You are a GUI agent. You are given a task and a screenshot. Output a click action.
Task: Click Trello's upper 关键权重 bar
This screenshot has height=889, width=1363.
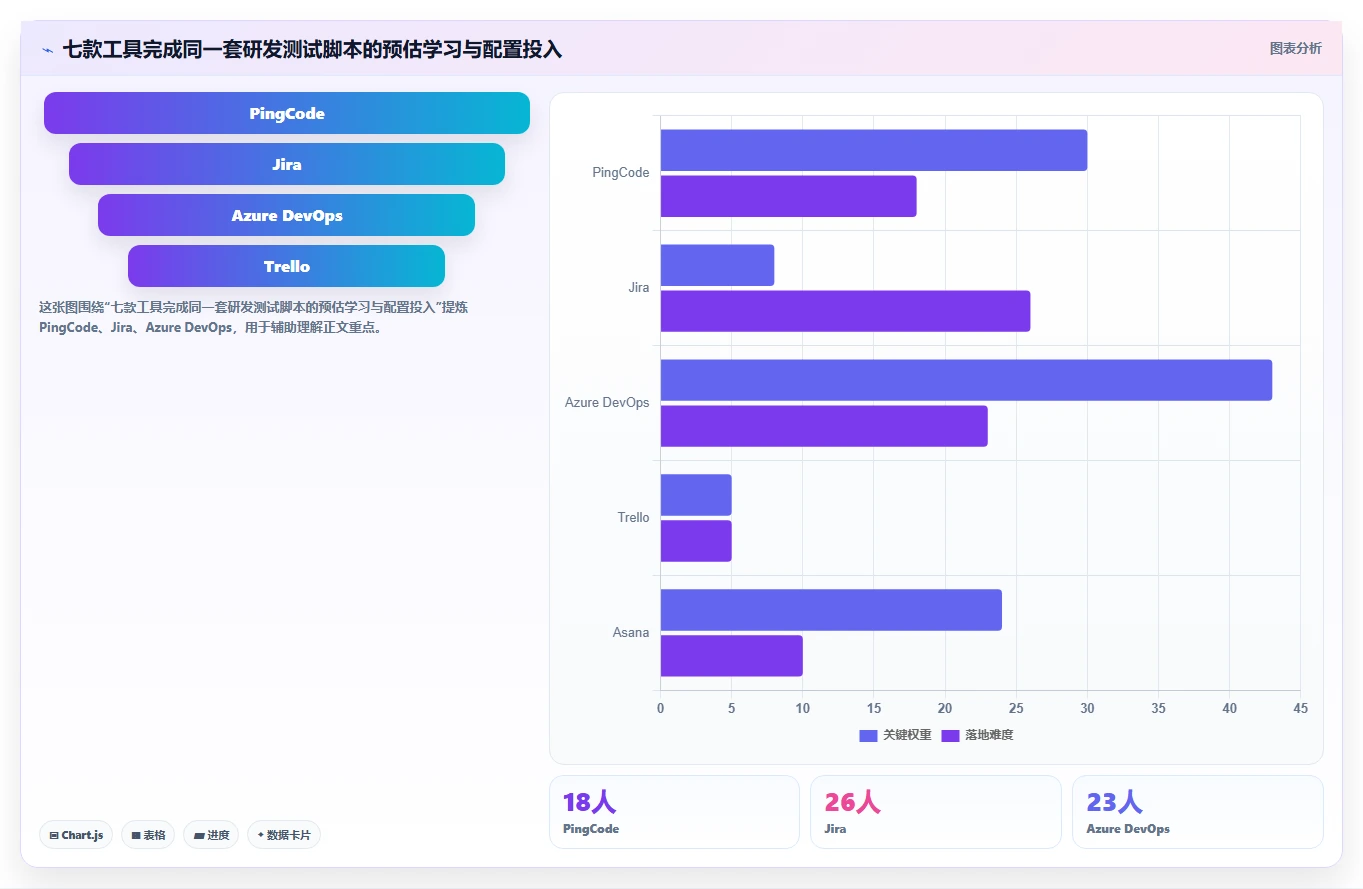click(x=696, y=495)
